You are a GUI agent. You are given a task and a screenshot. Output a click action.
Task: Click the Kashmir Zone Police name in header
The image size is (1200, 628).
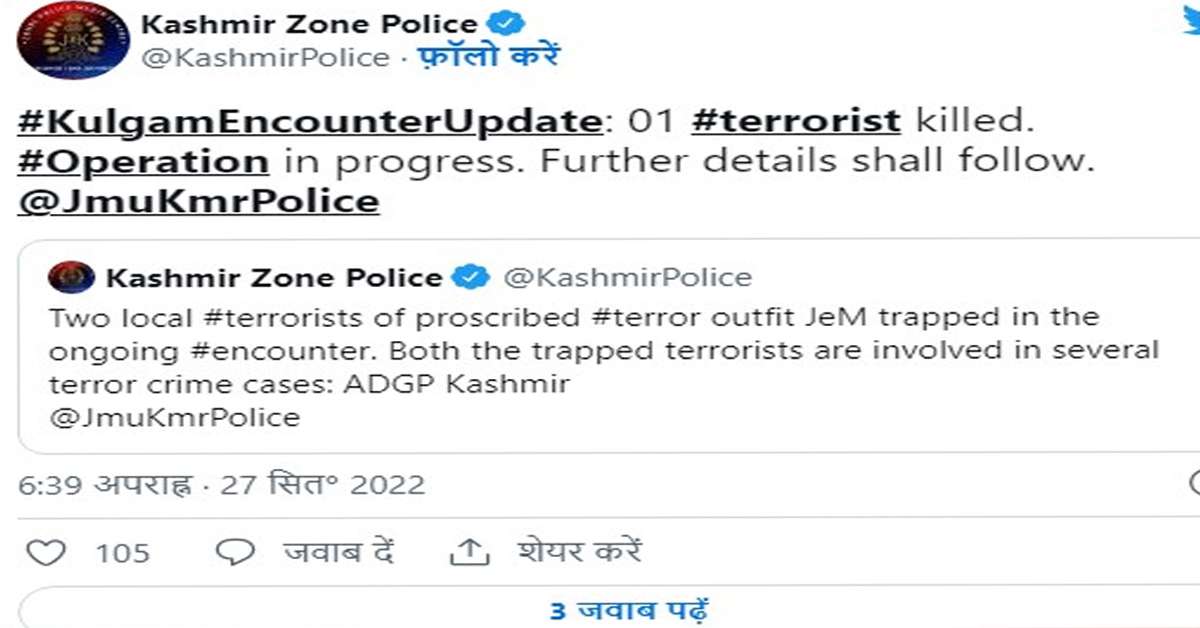tap(310, 23)
